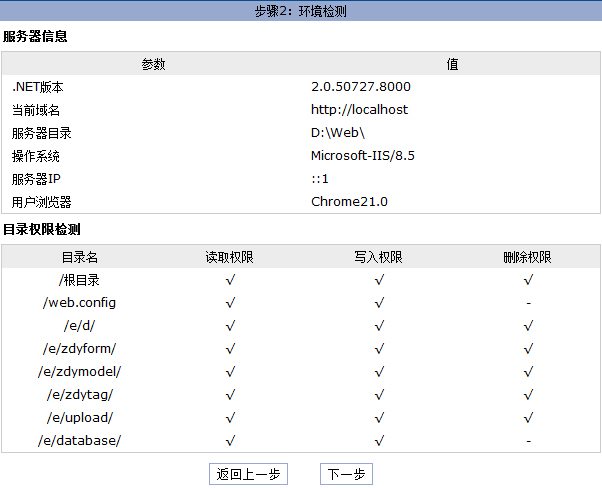This screenshot has height=488, width=602.
Task: Select the .NET version value 2.0.50727.8000
Action: [x=360, y=87]
